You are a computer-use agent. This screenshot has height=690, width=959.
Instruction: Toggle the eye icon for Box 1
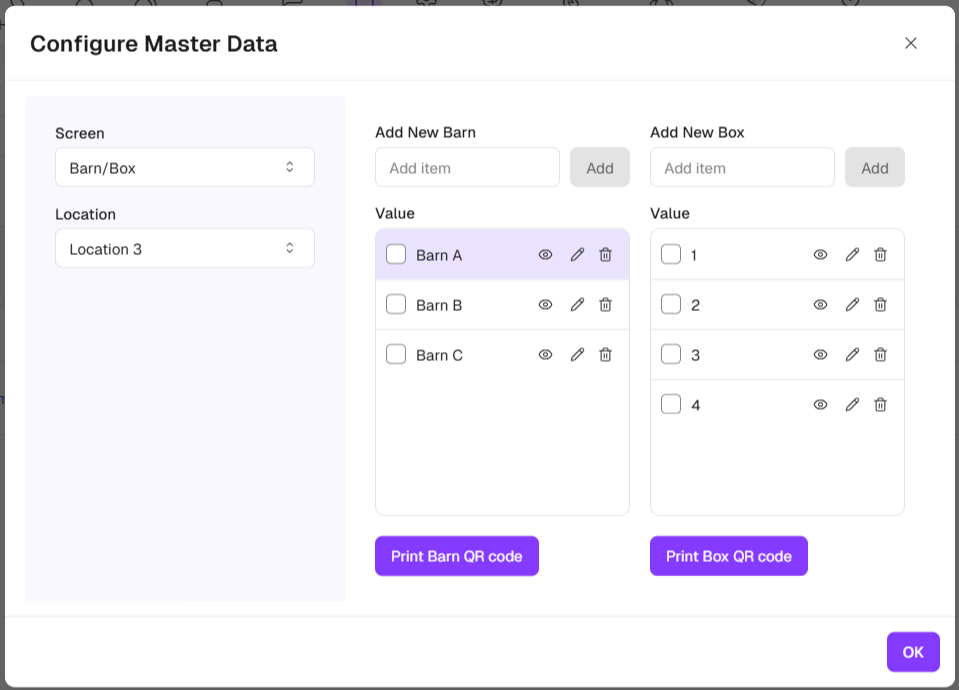click(x=820, y=255)
